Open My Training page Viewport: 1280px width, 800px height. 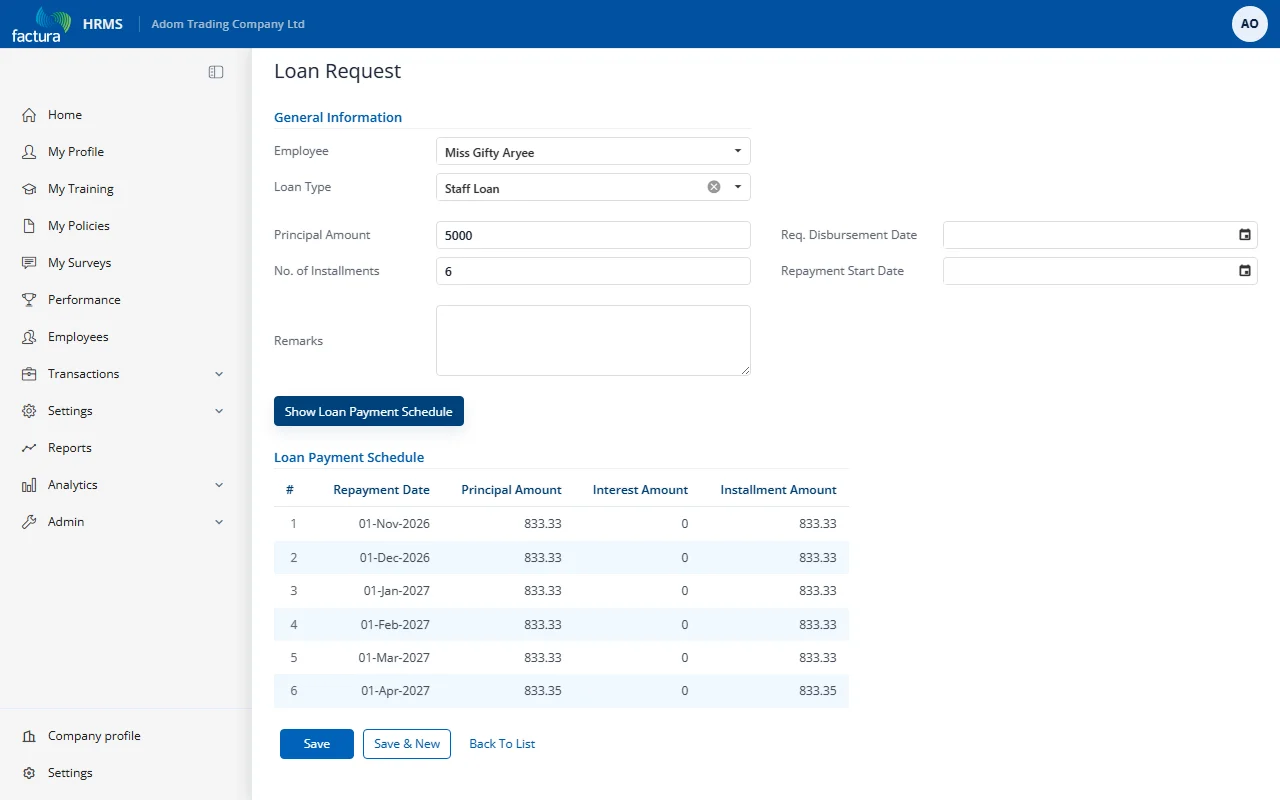(x=81, y=189)
